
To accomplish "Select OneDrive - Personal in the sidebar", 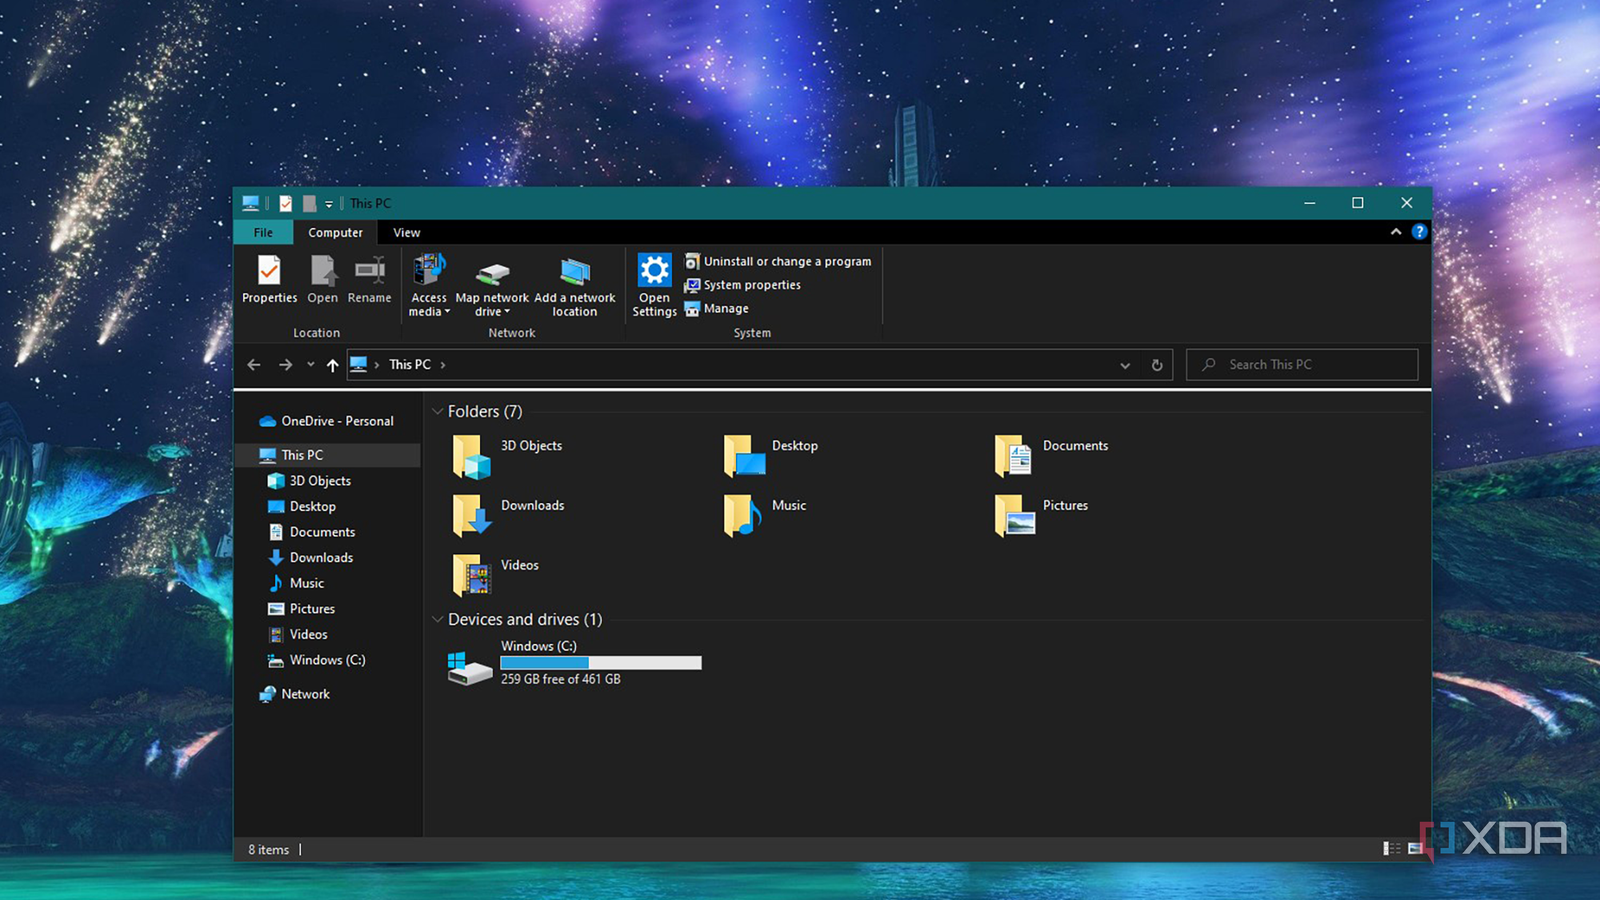I will click(336, 420).
